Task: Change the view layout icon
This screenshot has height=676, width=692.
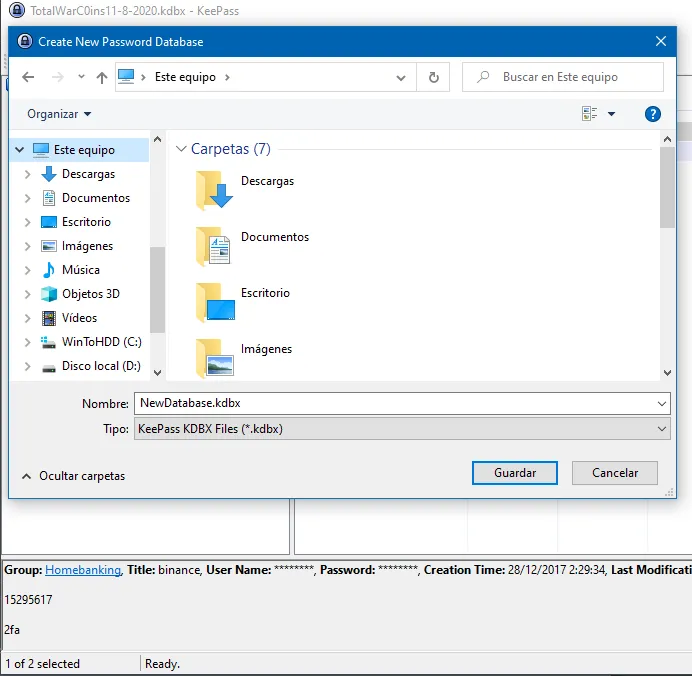Action: coord(590,114)
